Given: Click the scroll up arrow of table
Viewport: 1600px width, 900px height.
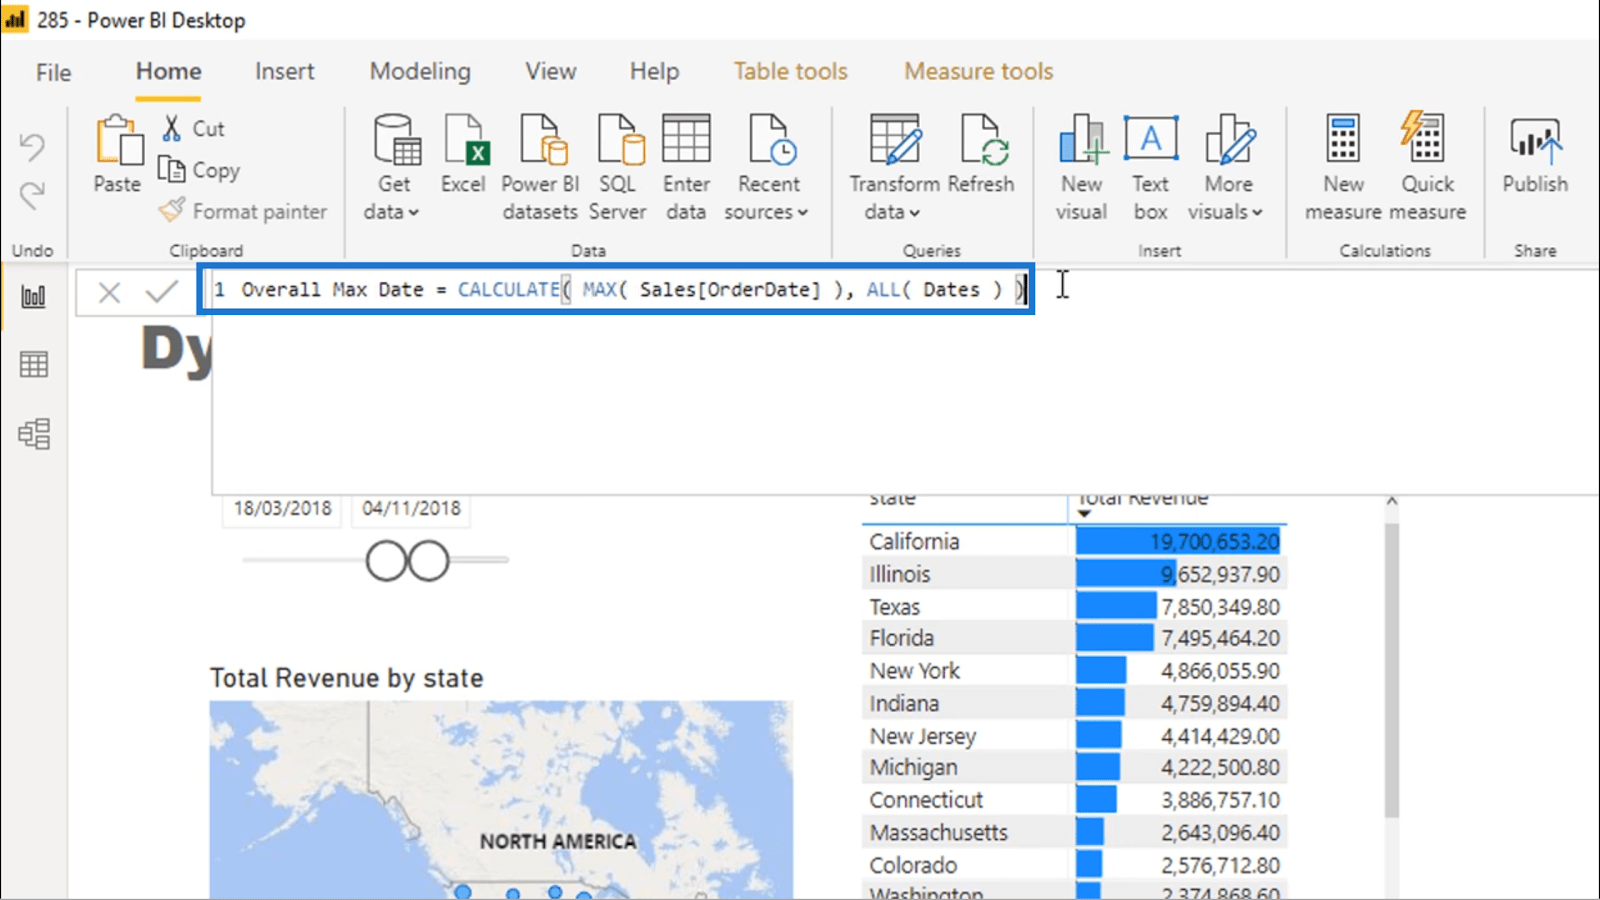Looking at the screenshot, I should click(x=1391, y=500).
